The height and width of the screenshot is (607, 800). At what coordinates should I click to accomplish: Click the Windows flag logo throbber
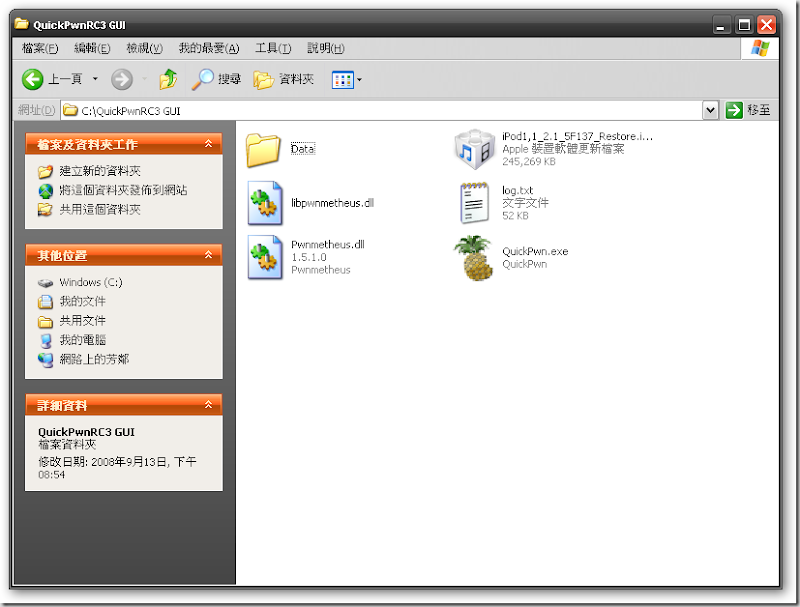(x=760, y=48)
